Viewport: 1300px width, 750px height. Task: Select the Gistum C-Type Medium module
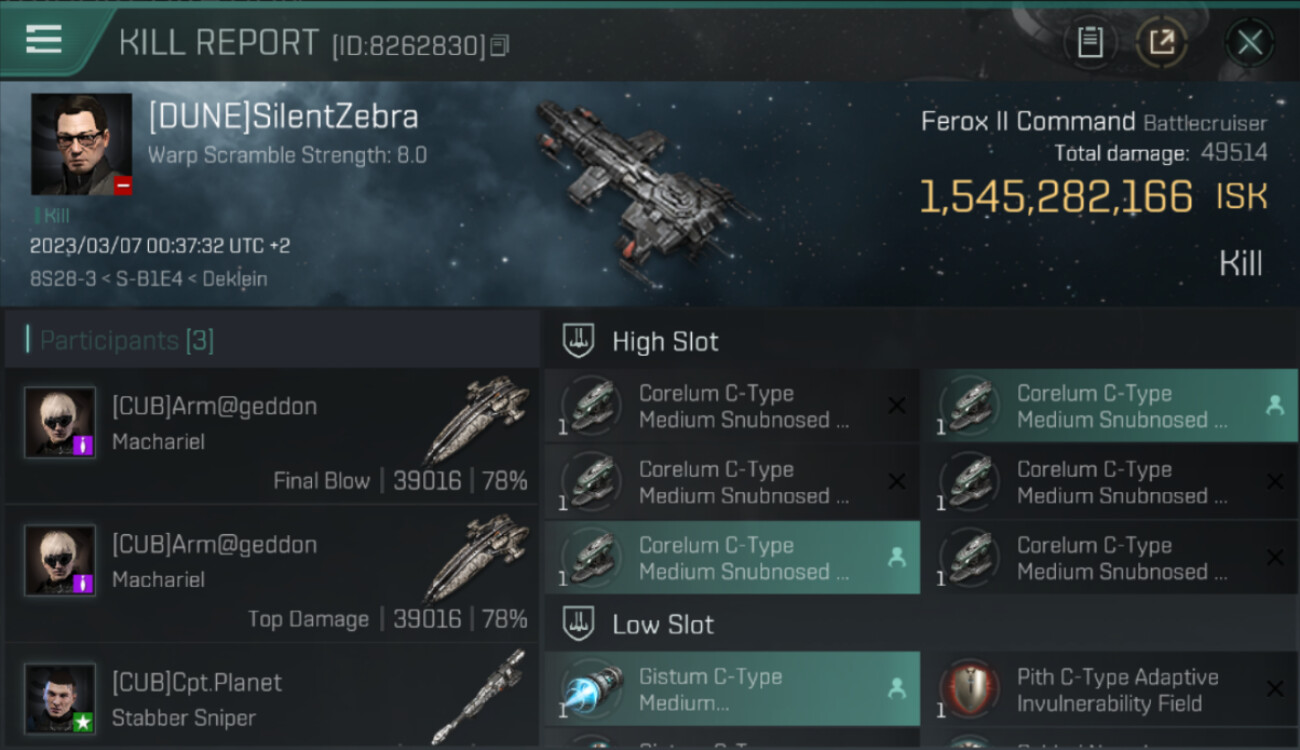(732, 689)
